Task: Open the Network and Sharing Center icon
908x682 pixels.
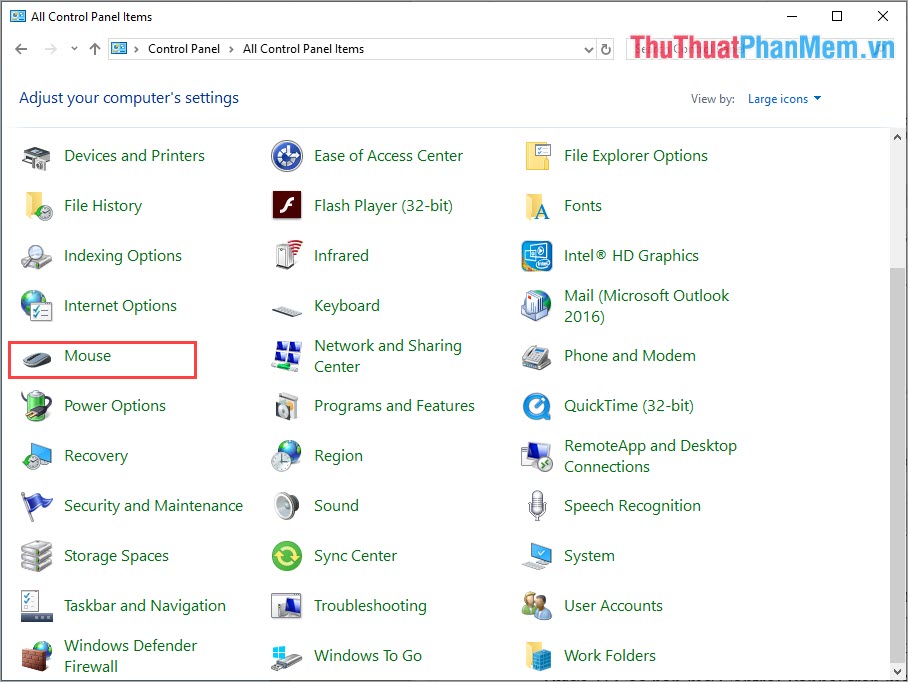Action: 287,356
